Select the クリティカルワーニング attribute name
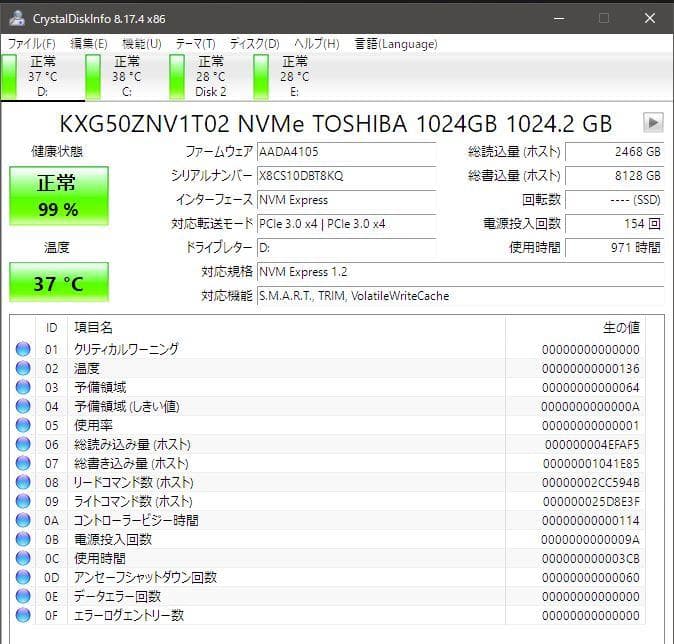674x644 pixels. [126, 349]
